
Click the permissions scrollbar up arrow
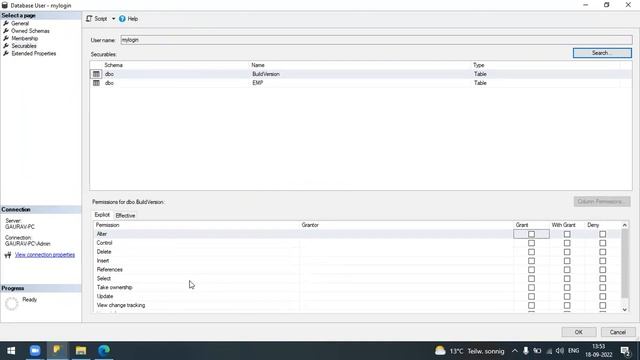click(x=624, y=225)
